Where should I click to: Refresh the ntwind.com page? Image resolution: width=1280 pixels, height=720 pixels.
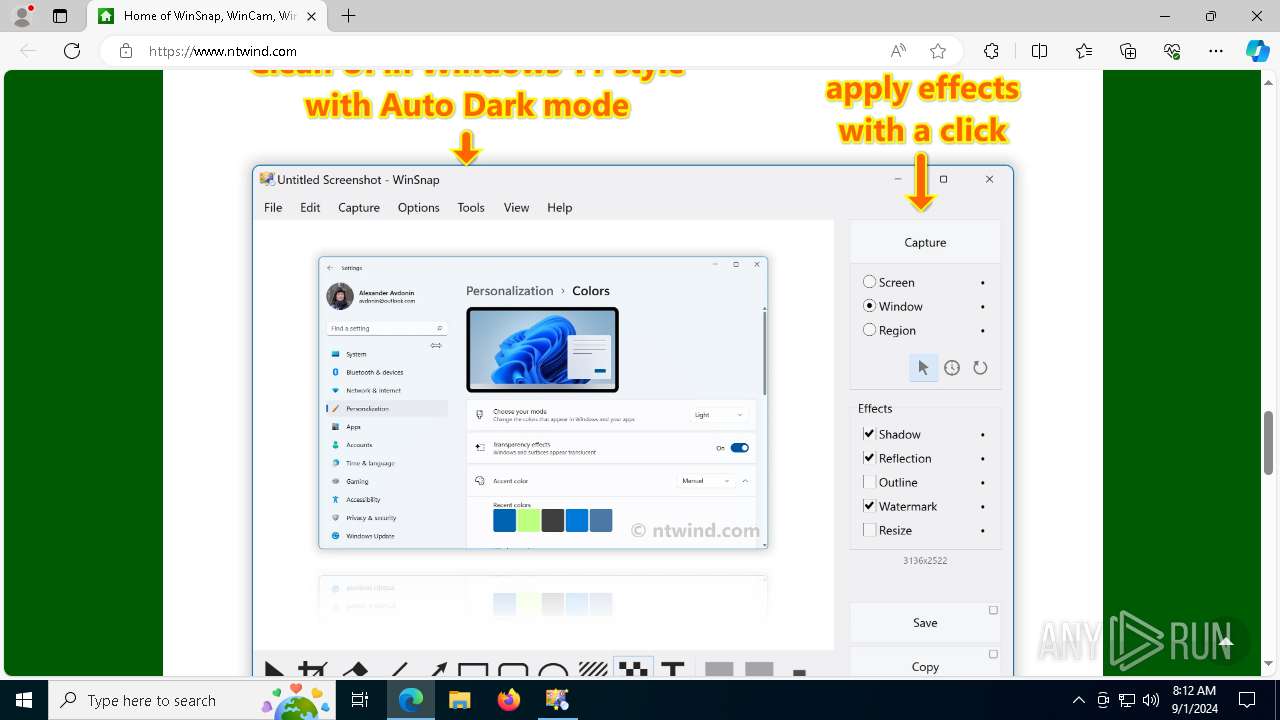72,51
